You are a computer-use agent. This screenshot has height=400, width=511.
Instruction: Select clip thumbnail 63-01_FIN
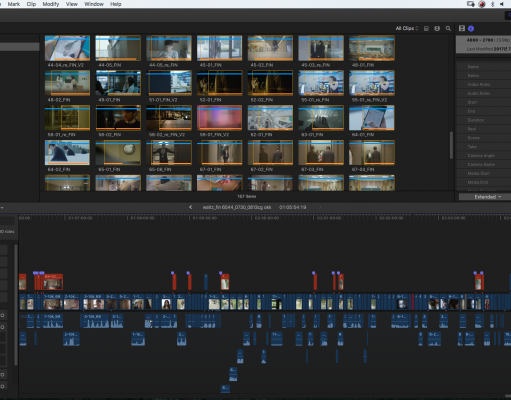coord(321,118)
